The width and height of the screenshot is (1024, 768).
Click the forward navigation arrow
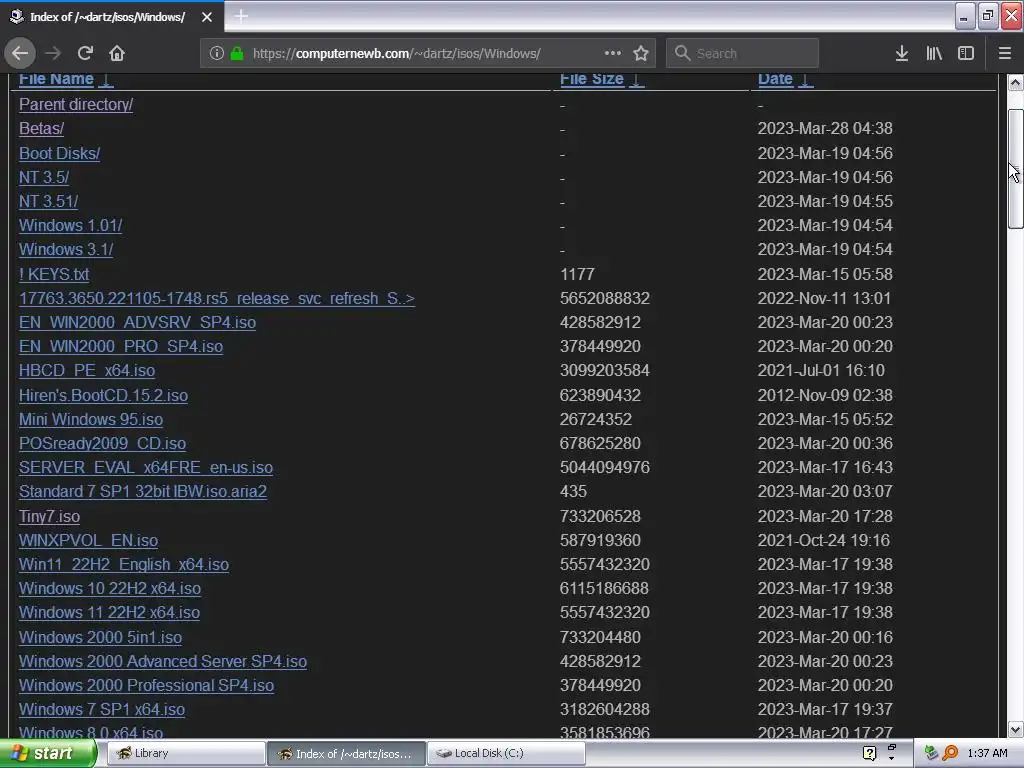[x=53, y=54]
